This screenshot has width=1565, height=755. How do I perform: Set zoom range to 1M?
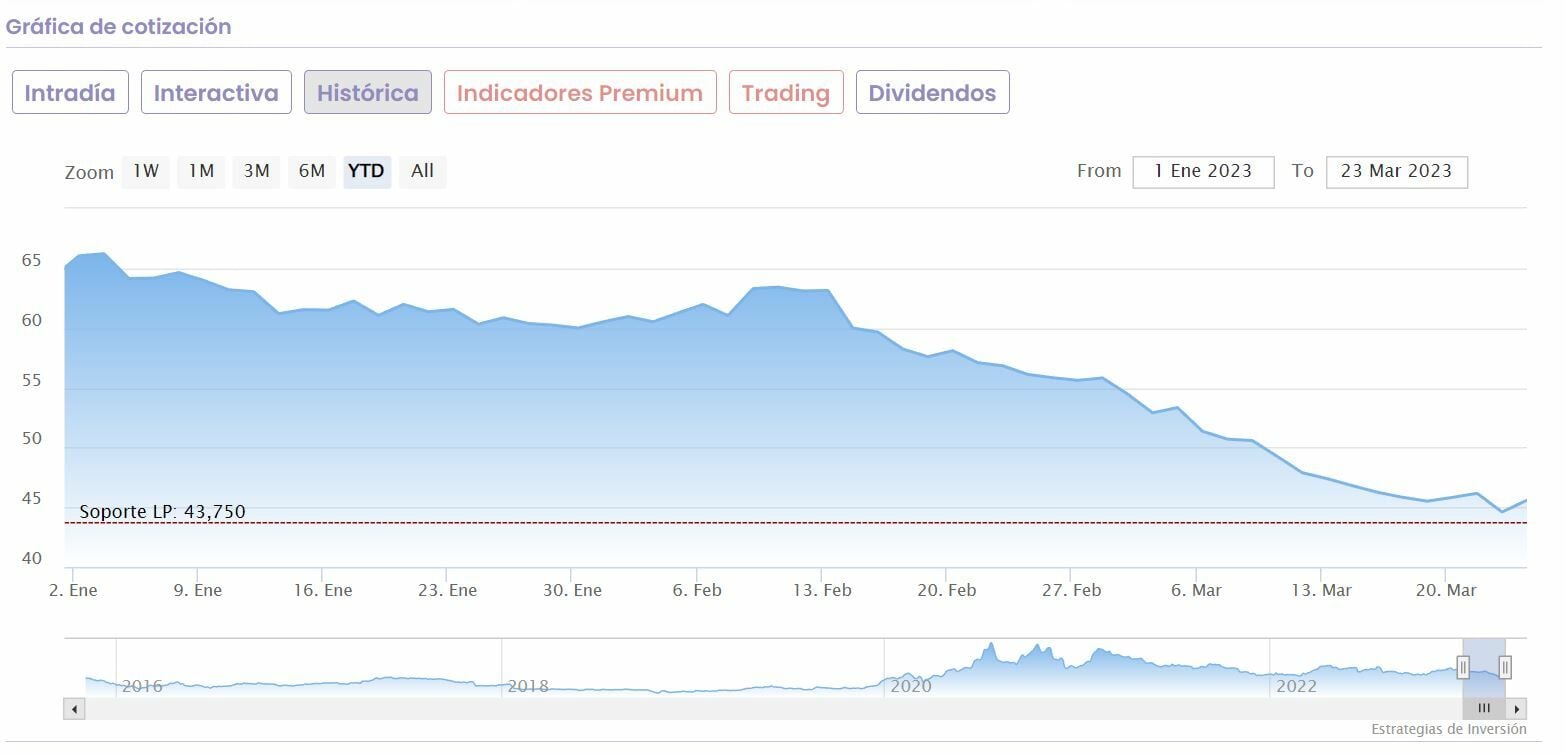click(202, 171)
